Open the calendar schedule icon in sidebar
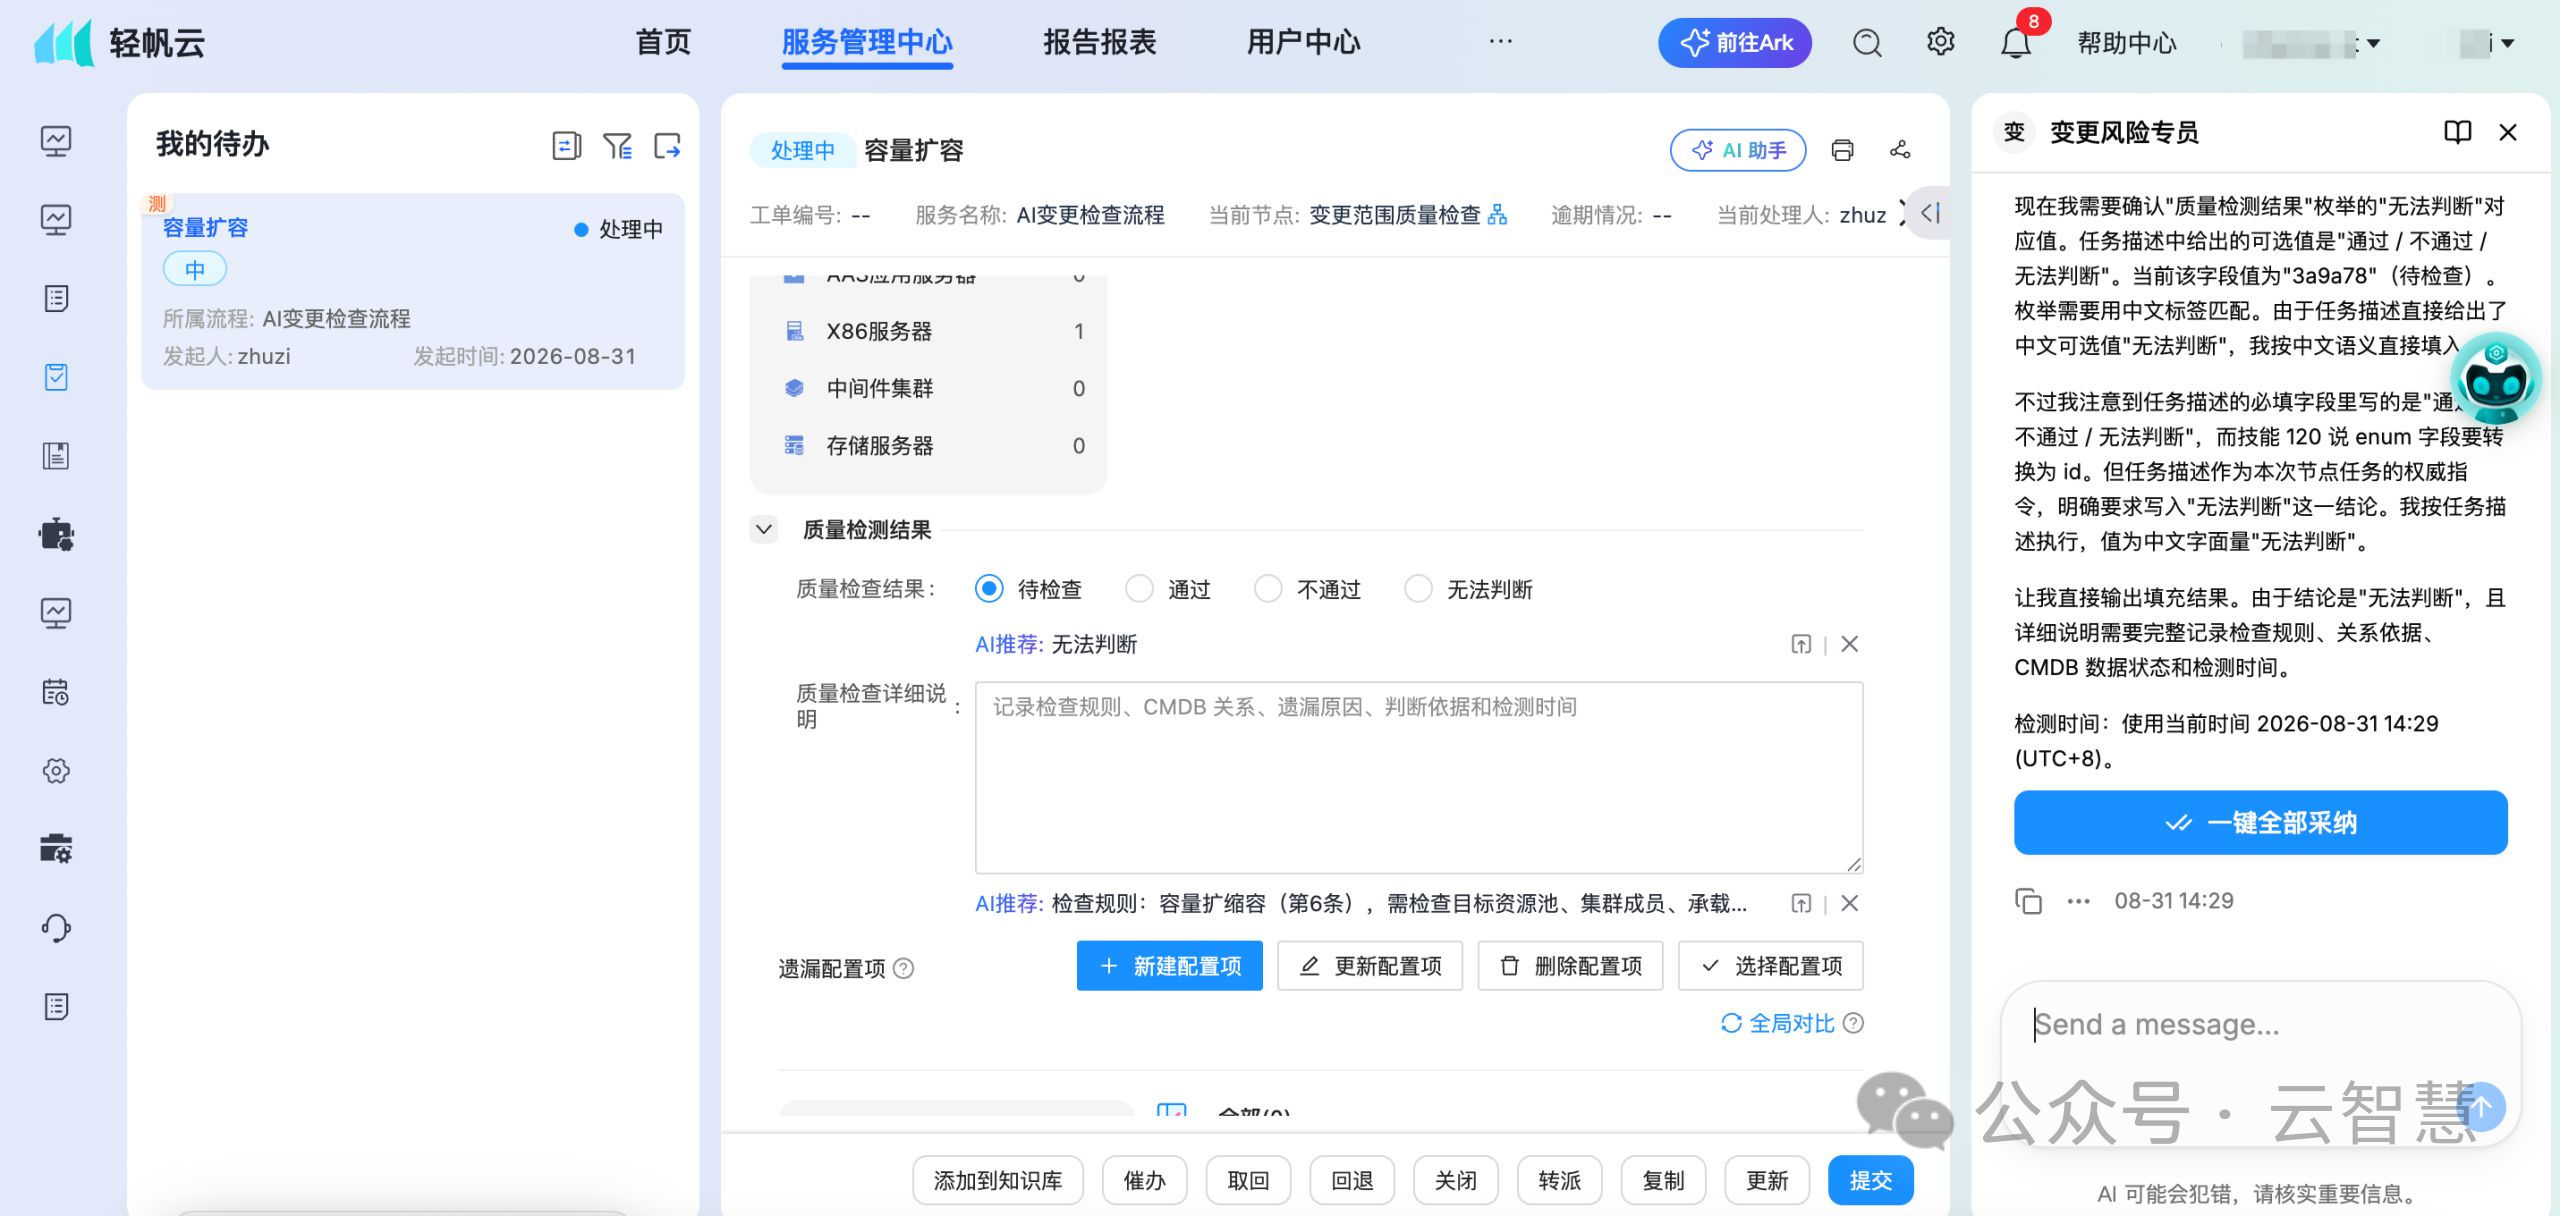 pyautogui.click(x=56, y=692)
